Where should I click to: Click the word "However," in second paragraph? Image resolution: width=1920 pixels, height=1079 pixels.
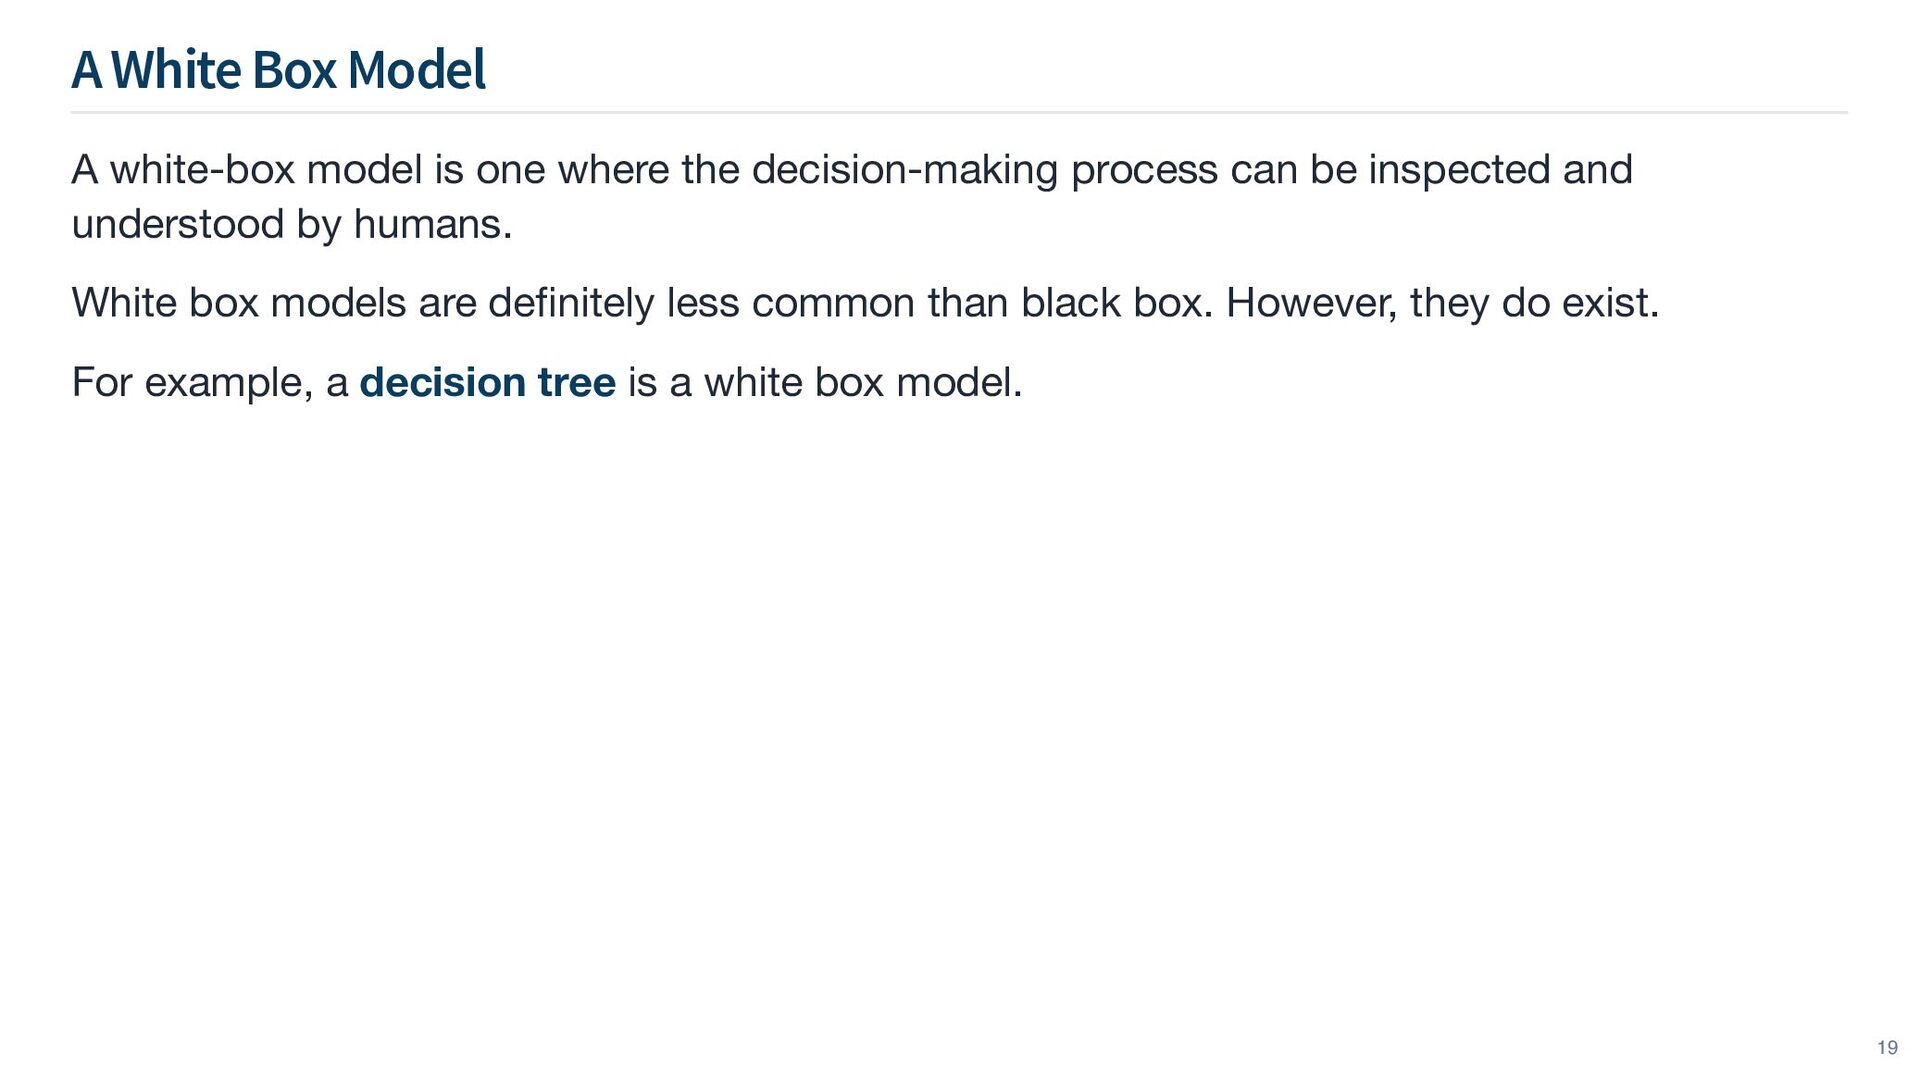[x=1311, y=303]
